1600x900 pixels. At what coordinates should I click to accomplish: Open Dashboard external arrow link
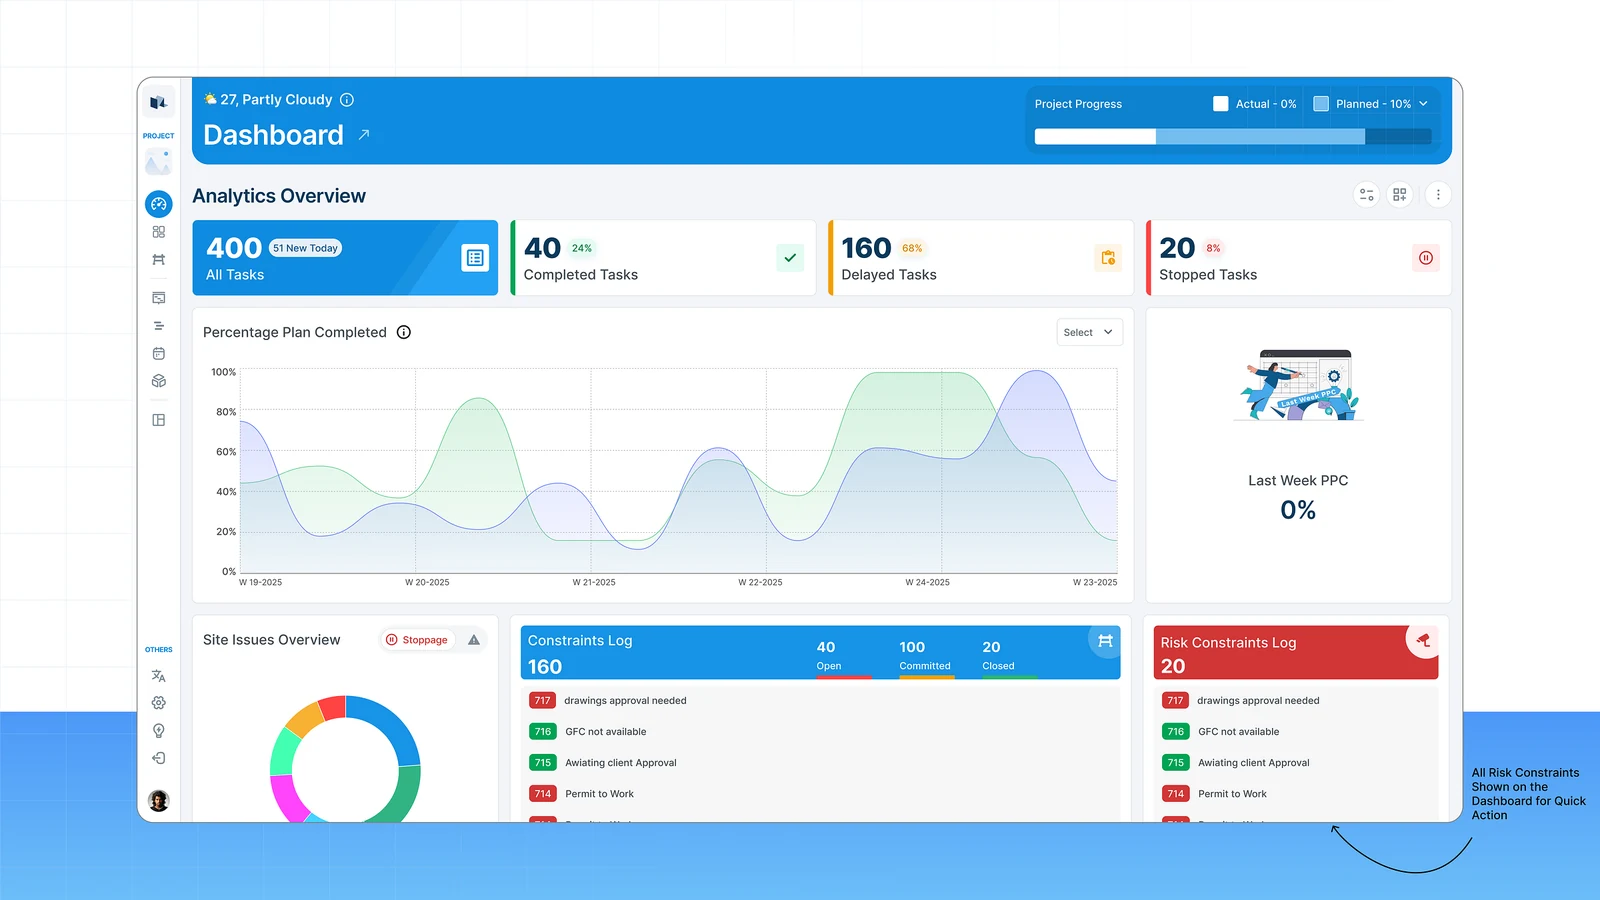pos(364,134)
